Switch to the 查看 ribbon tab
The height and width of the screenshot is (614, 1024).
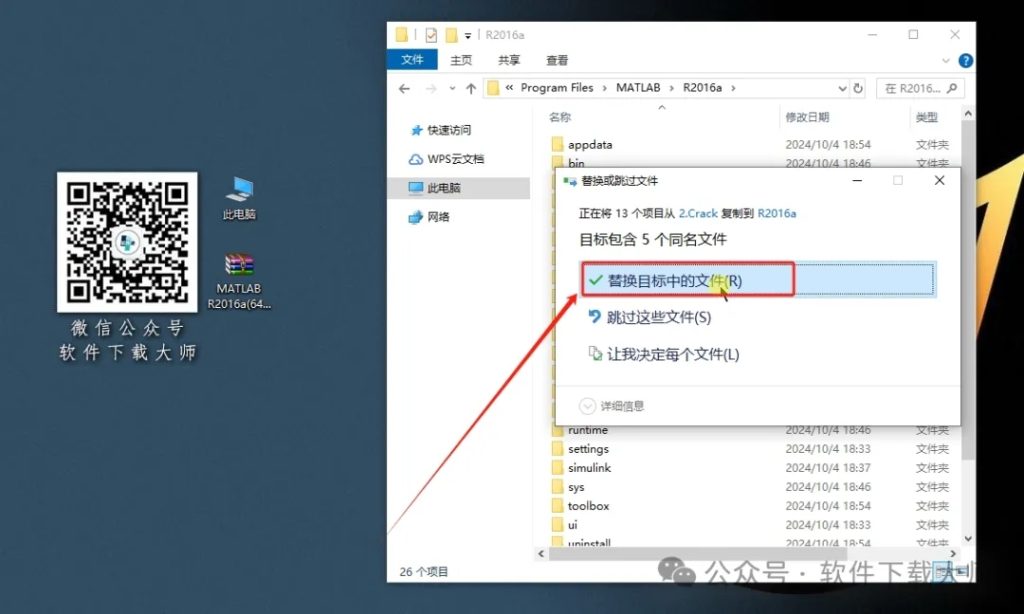556,59
